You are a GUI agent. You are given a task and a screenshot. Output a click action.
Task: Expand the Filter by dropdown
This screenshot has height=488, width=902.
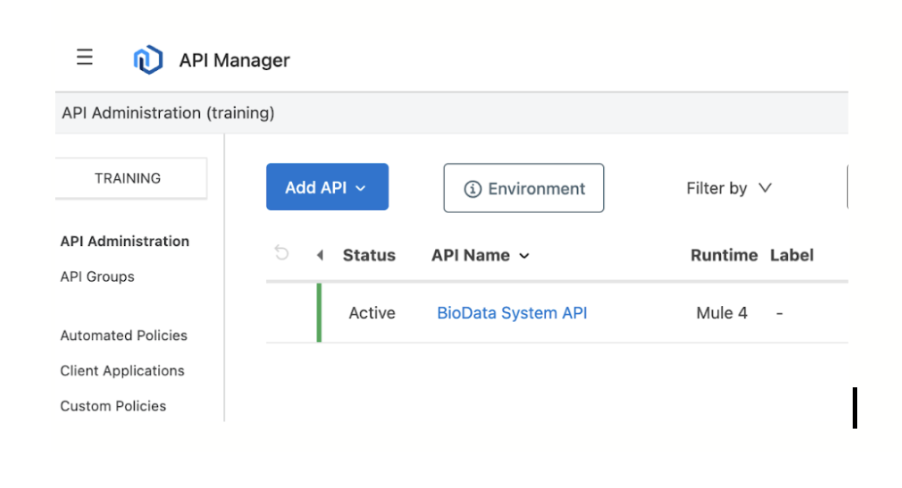(729, 188)
